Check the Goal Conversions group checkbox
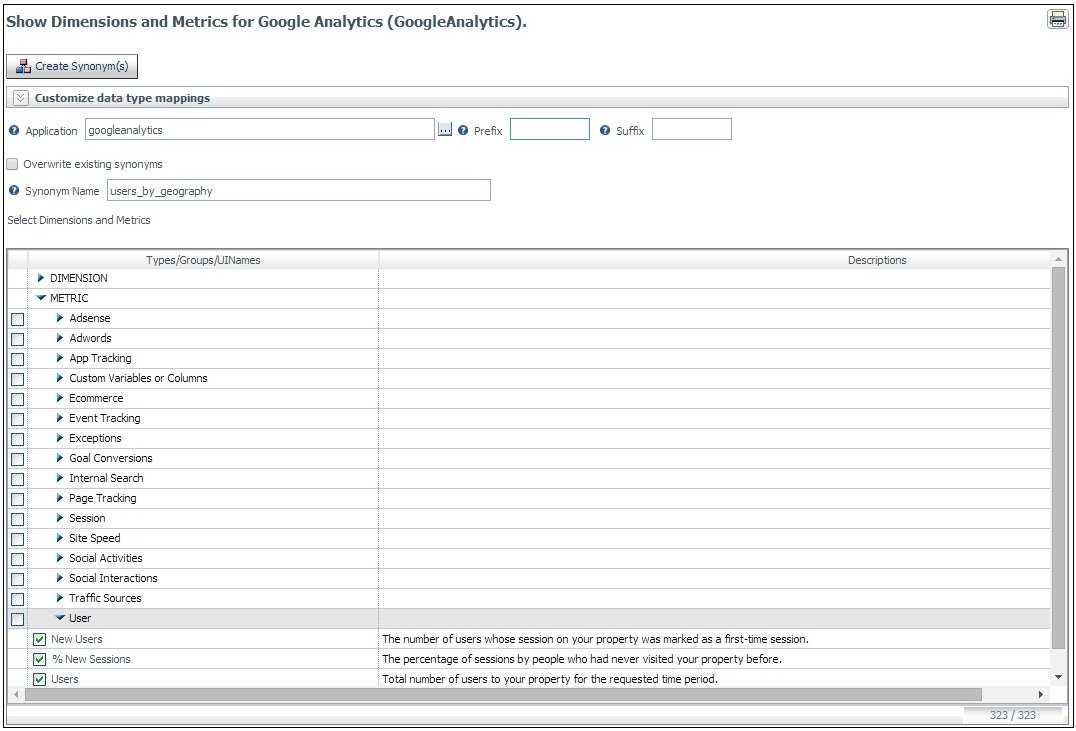 (18, 459)
